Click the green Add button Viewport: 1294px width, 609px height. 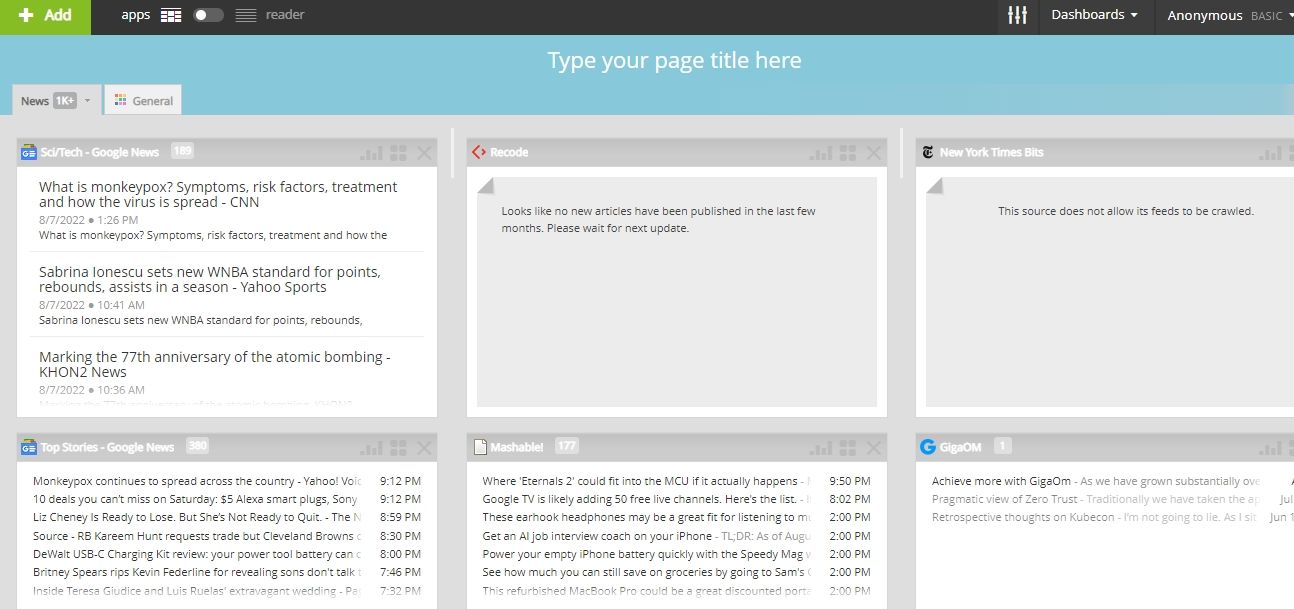pos(45,16)
